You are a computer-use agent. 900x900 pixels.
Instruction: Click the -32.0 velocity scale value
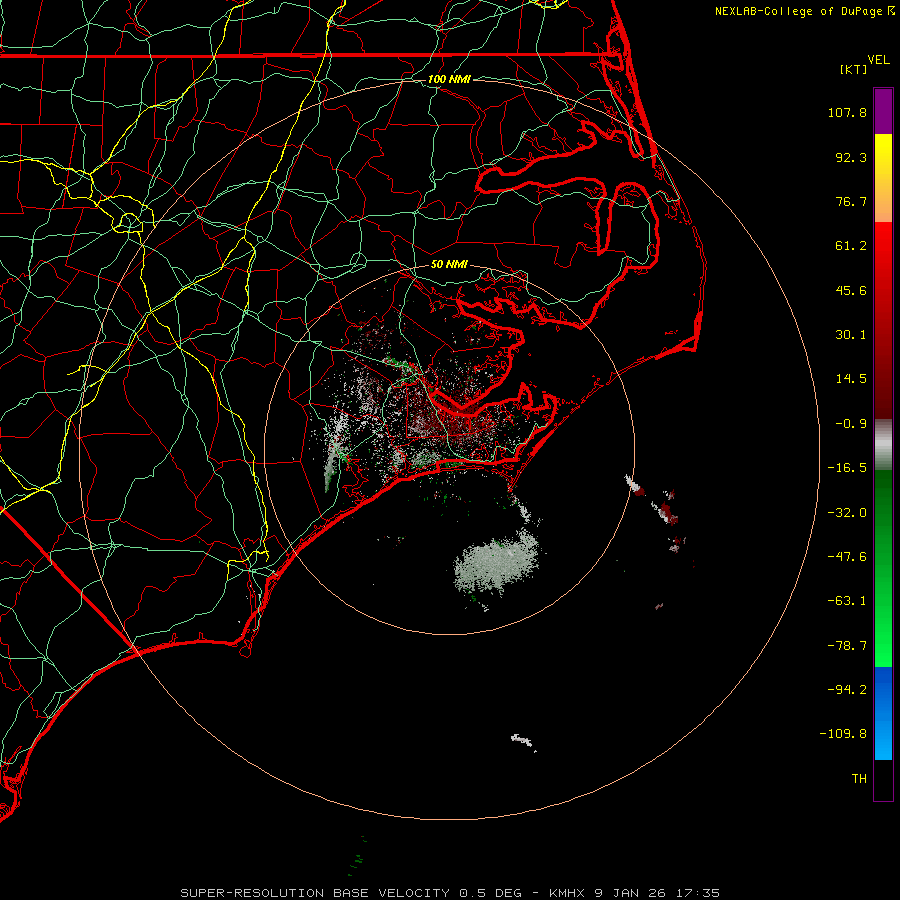847,513
